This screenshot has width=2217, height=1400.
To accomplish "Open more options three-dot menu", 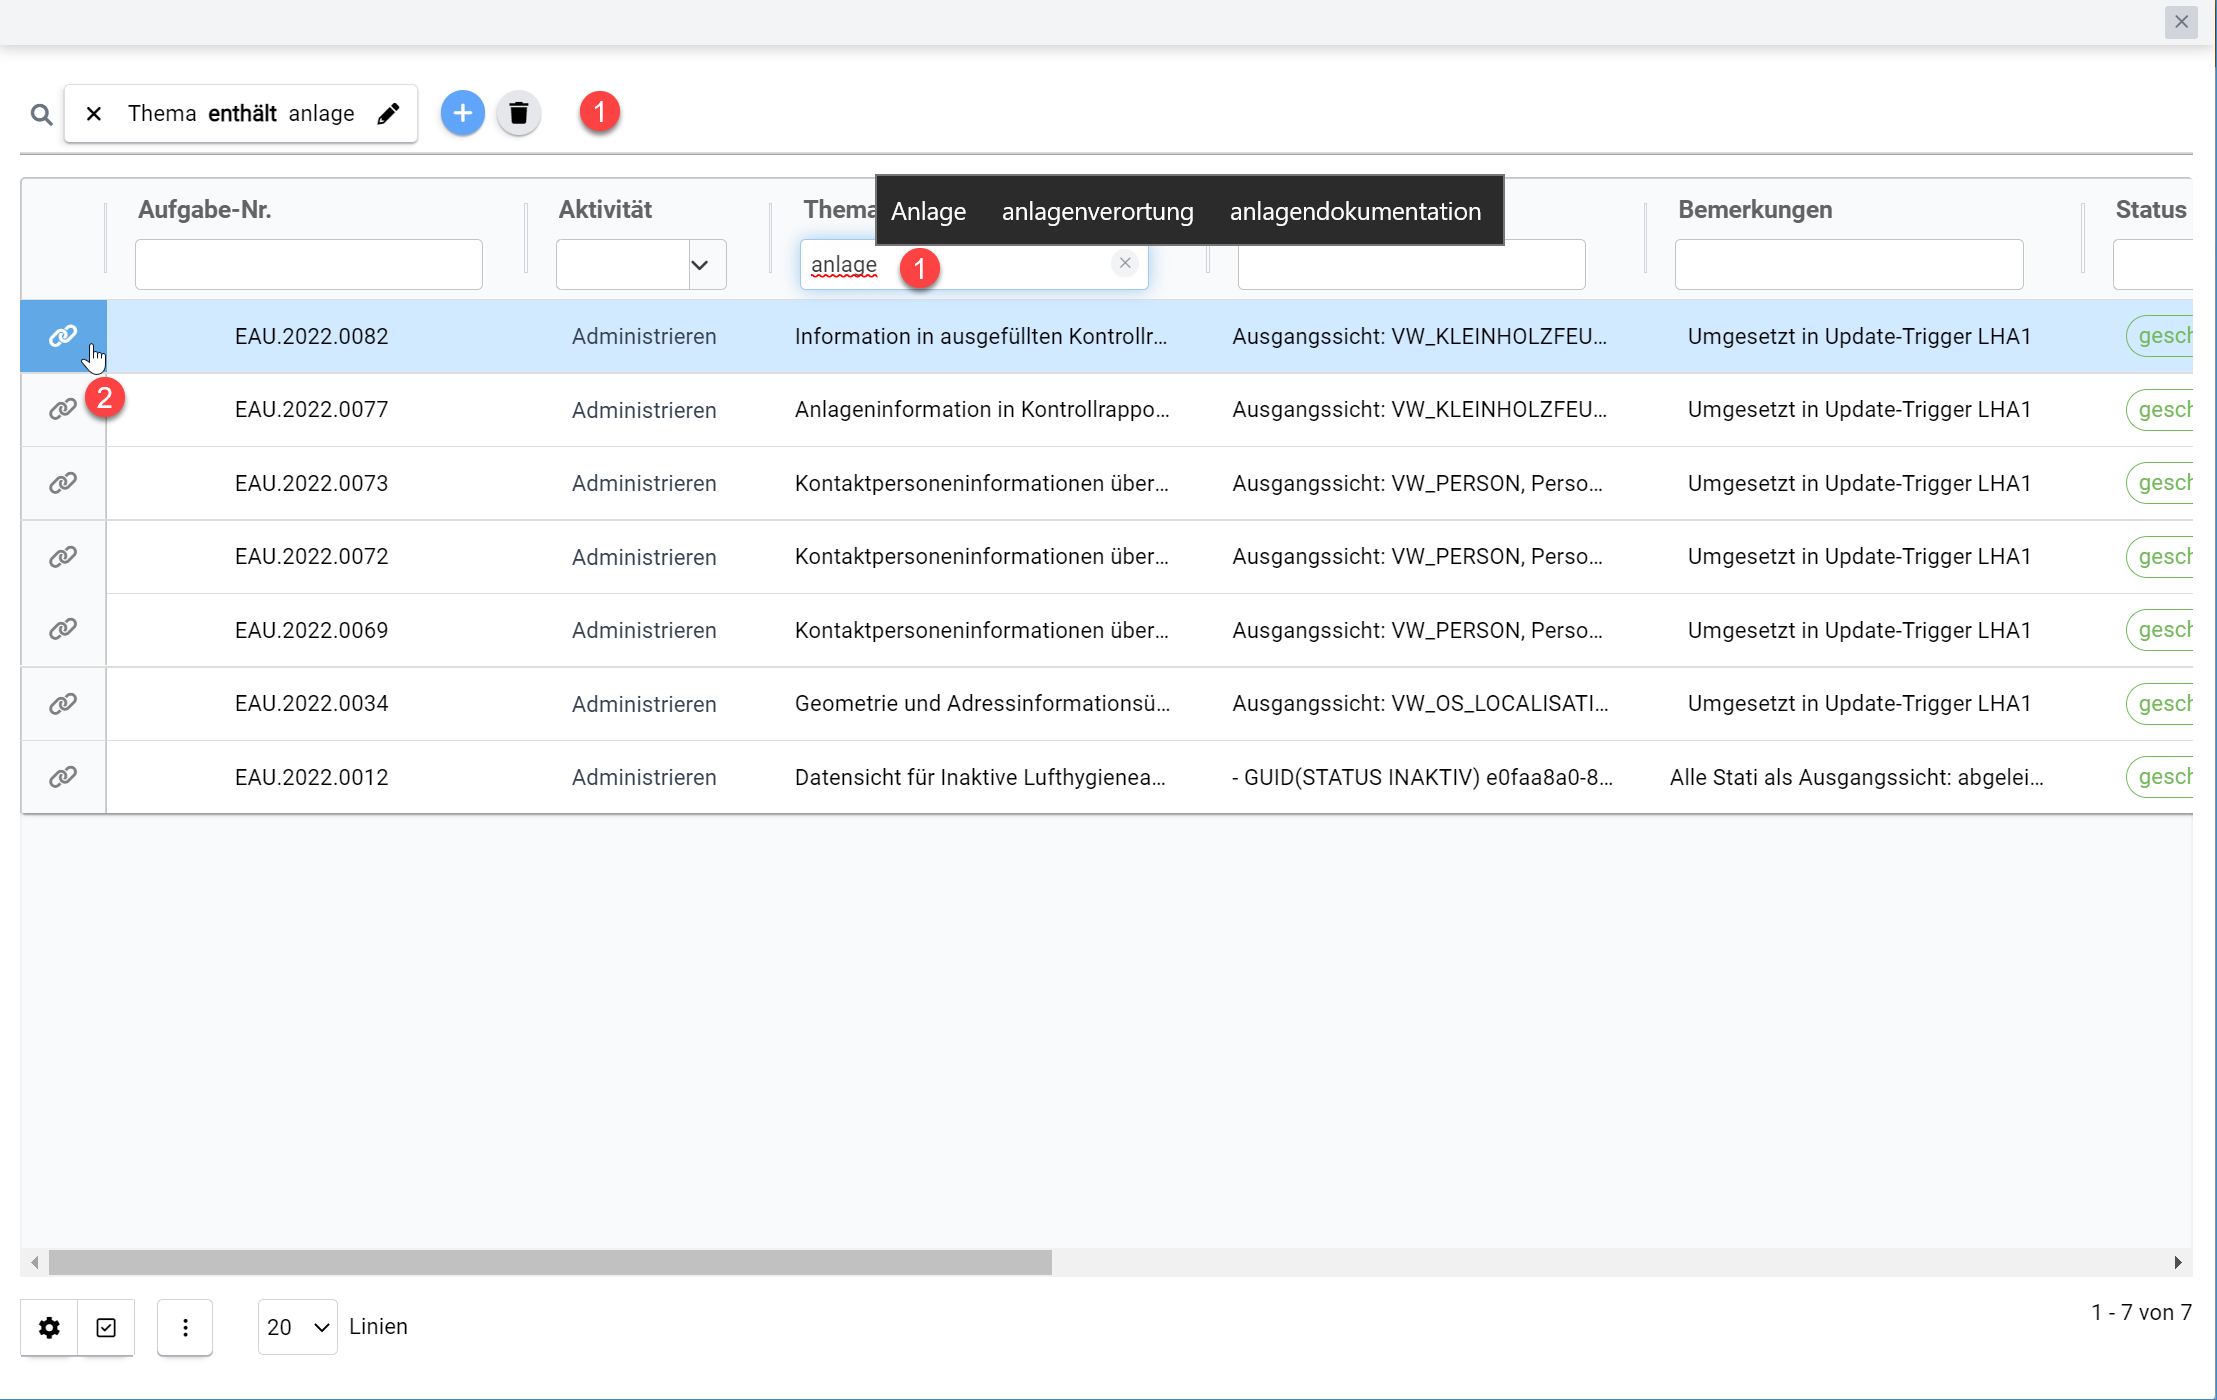I will (x=185, y=1327).
